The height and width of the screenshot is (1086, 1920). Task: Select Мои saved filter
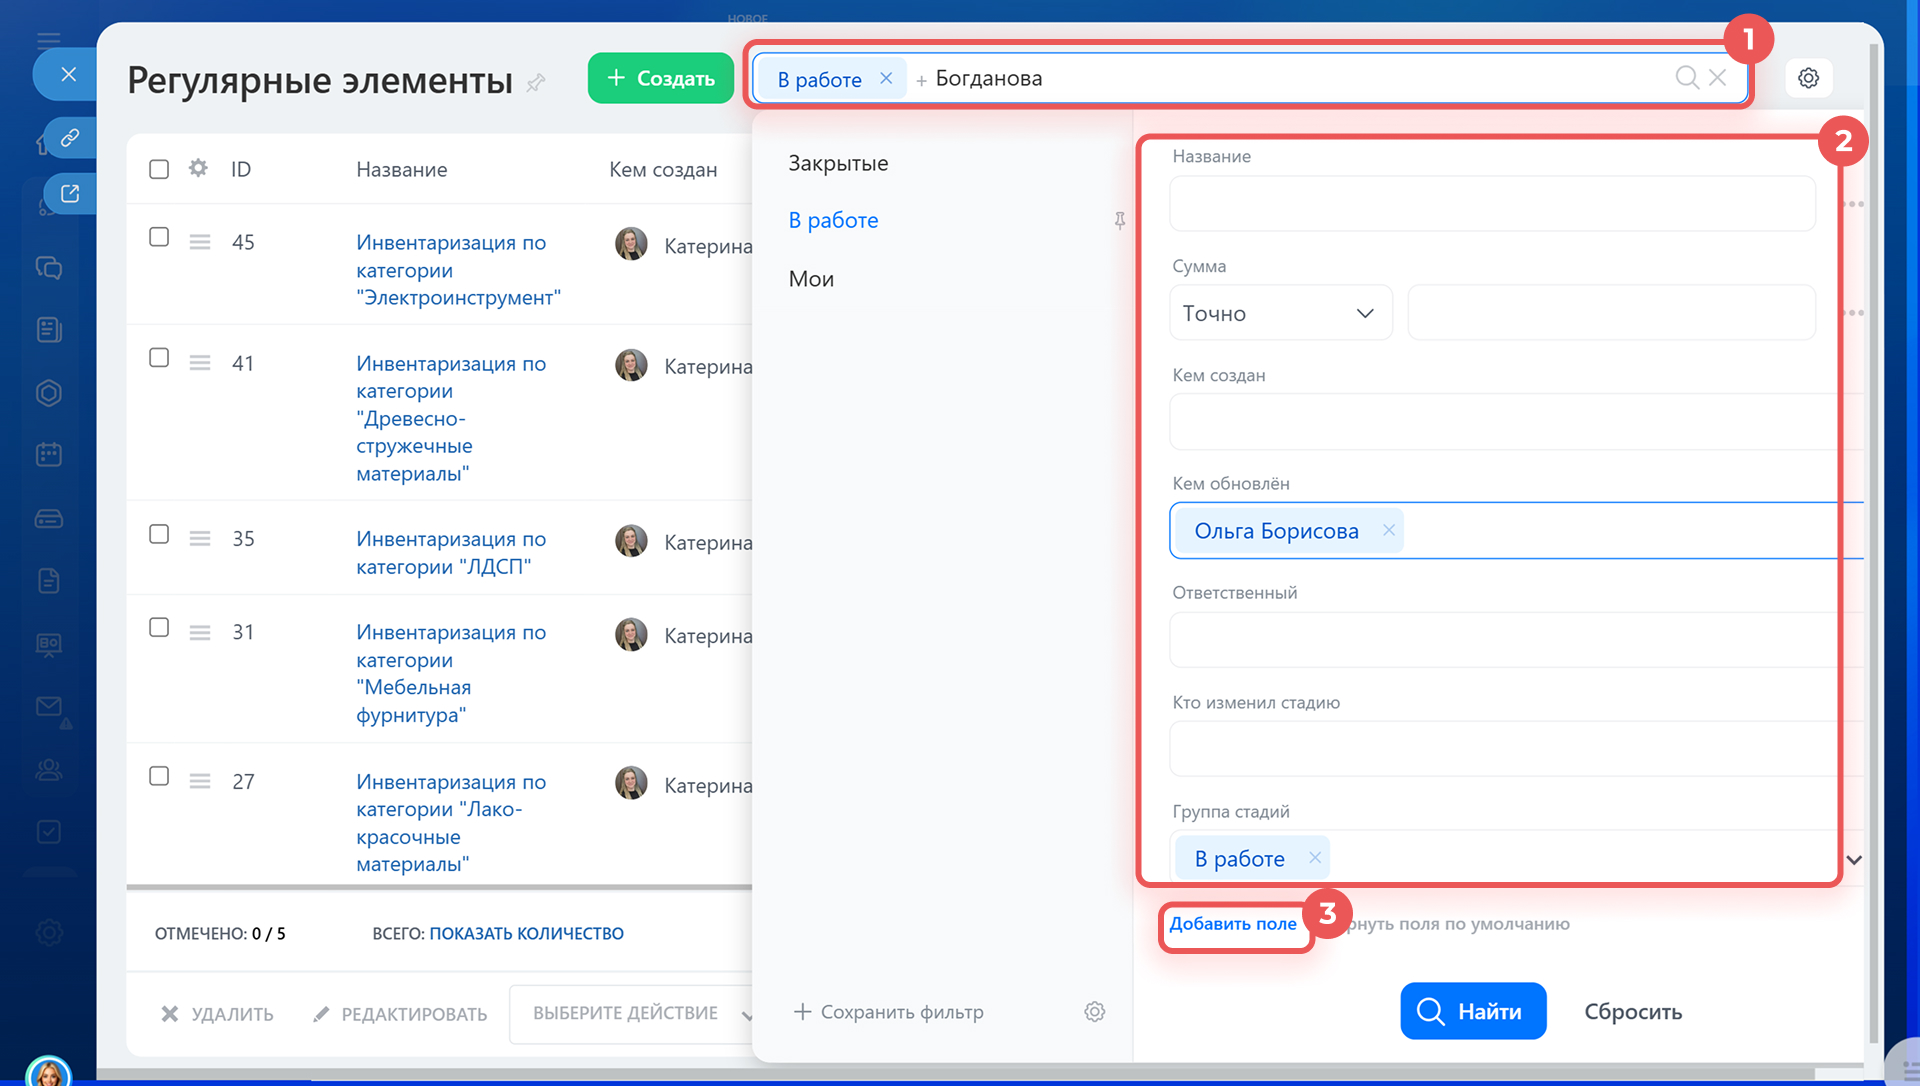811,279
